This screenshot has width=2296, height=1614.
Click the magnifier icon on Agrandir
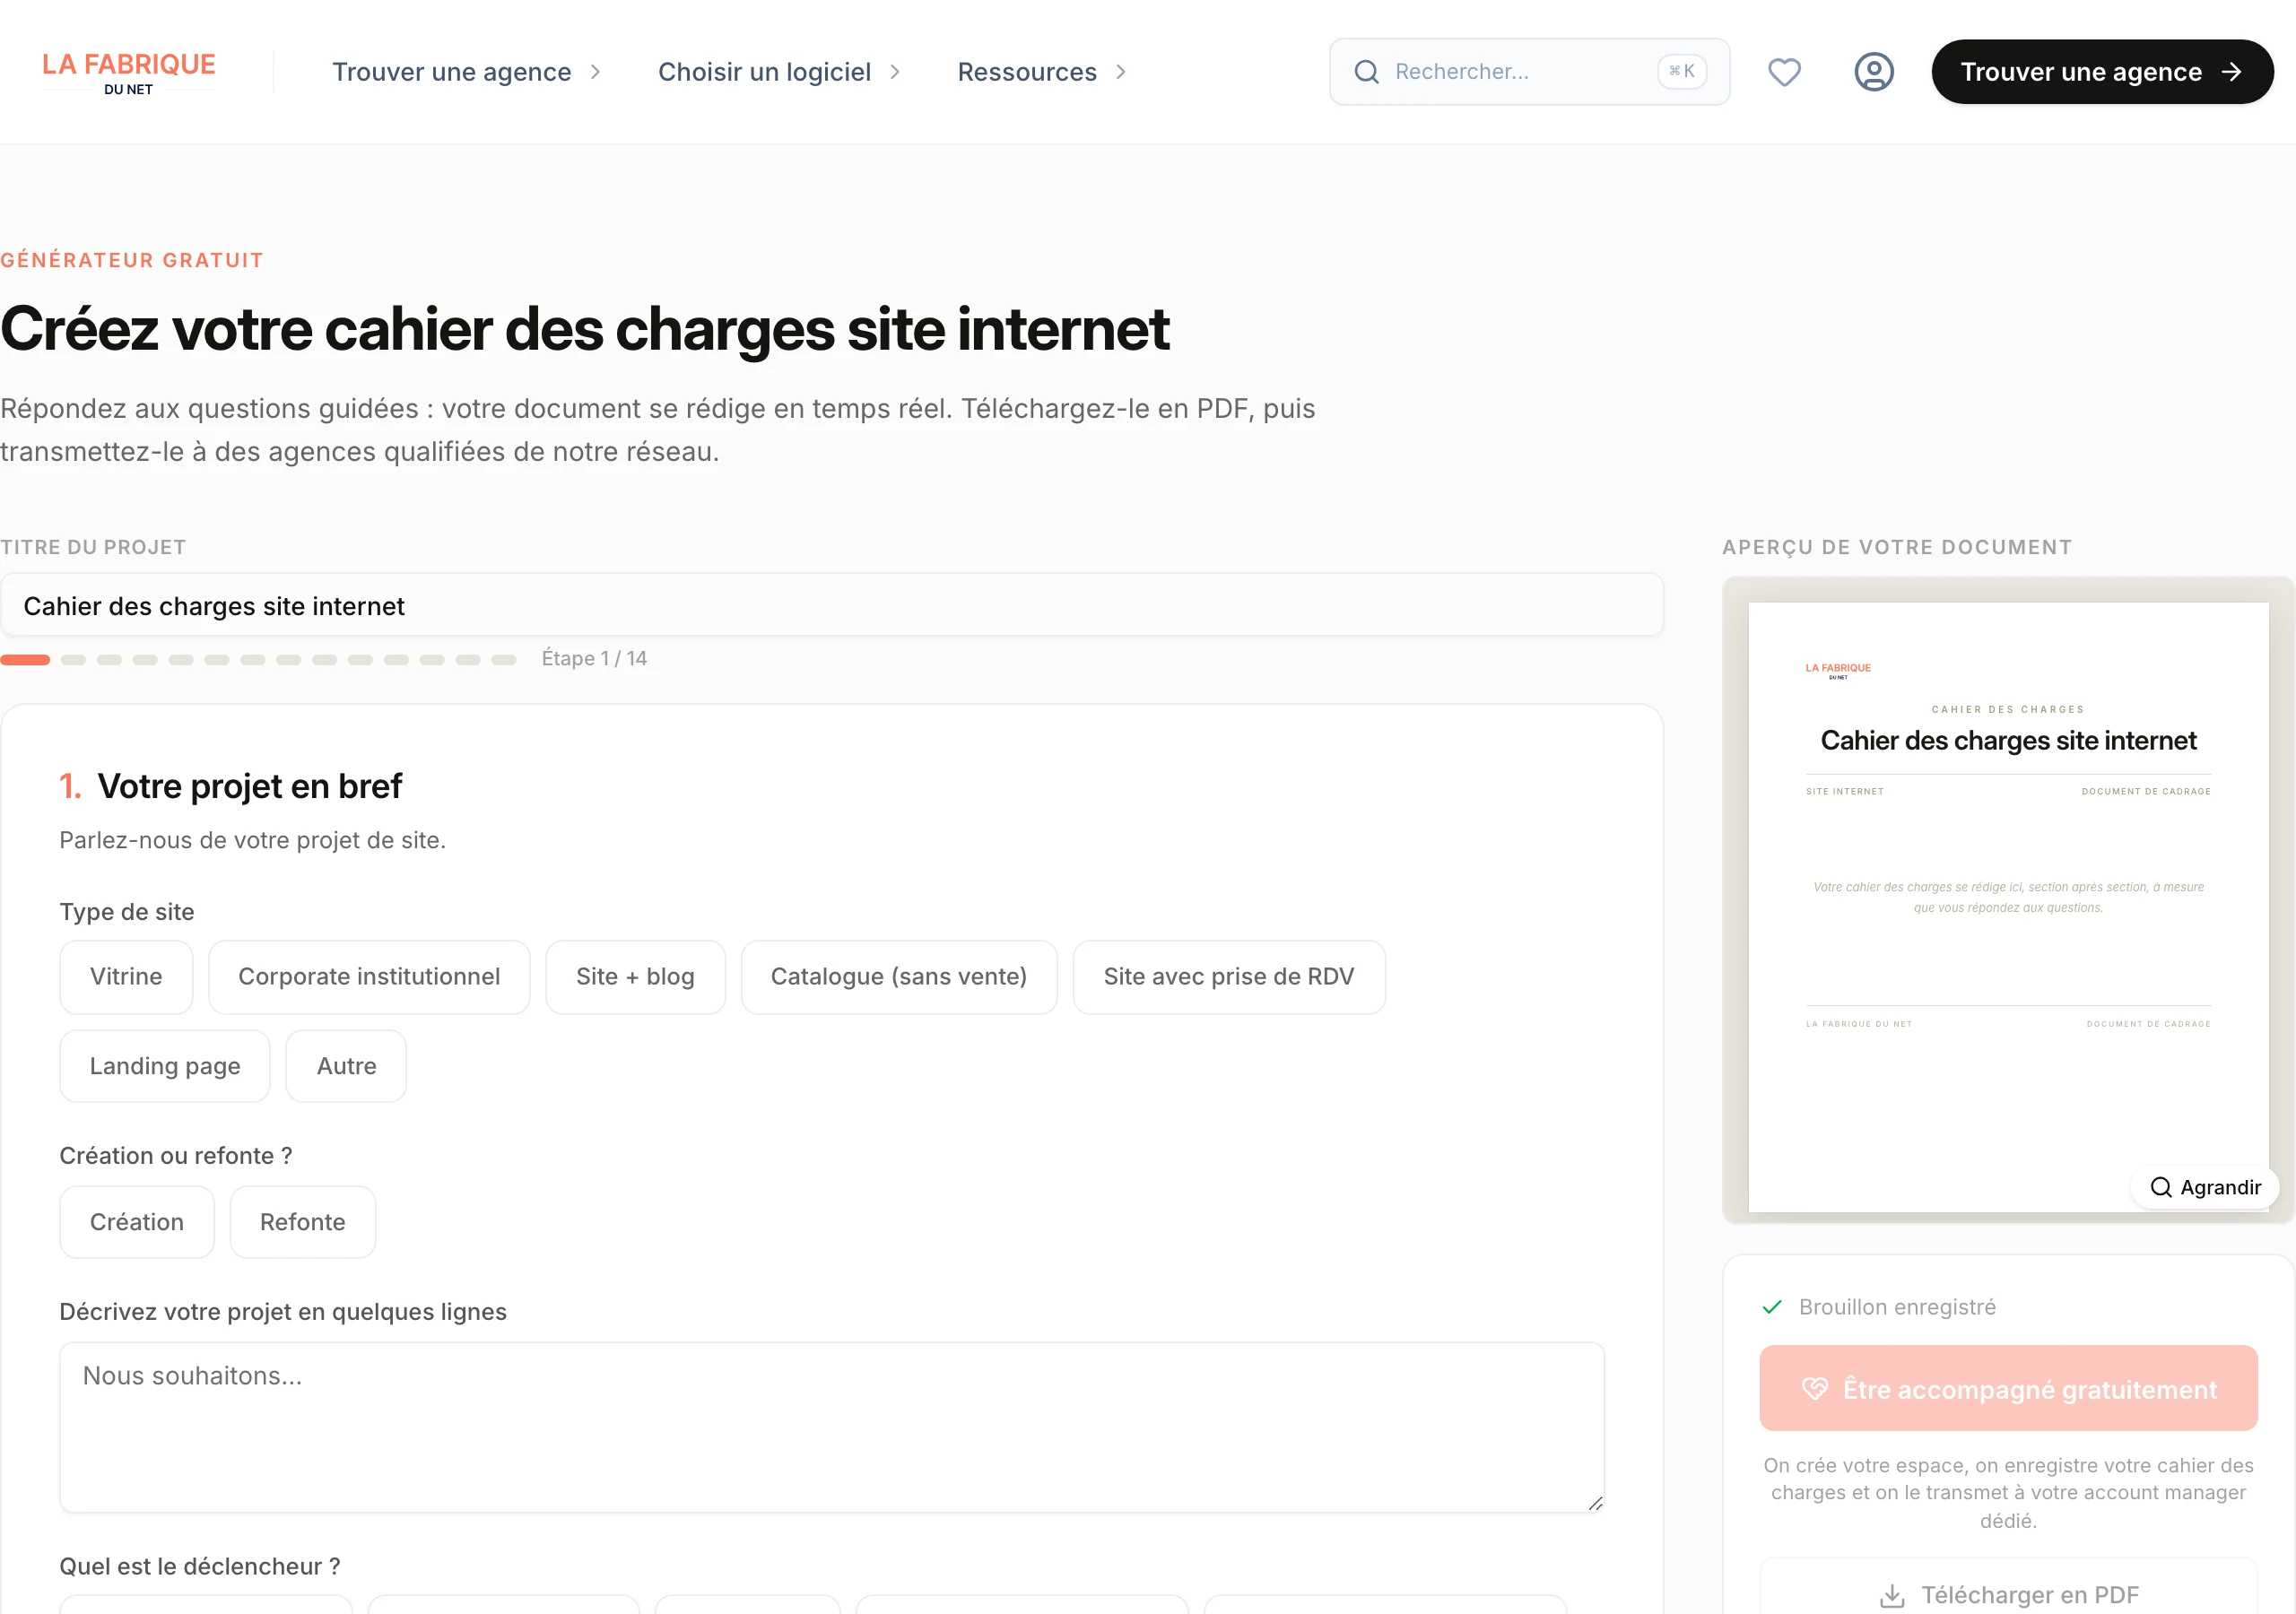pyautogui.click(x=2161, y=1187)
